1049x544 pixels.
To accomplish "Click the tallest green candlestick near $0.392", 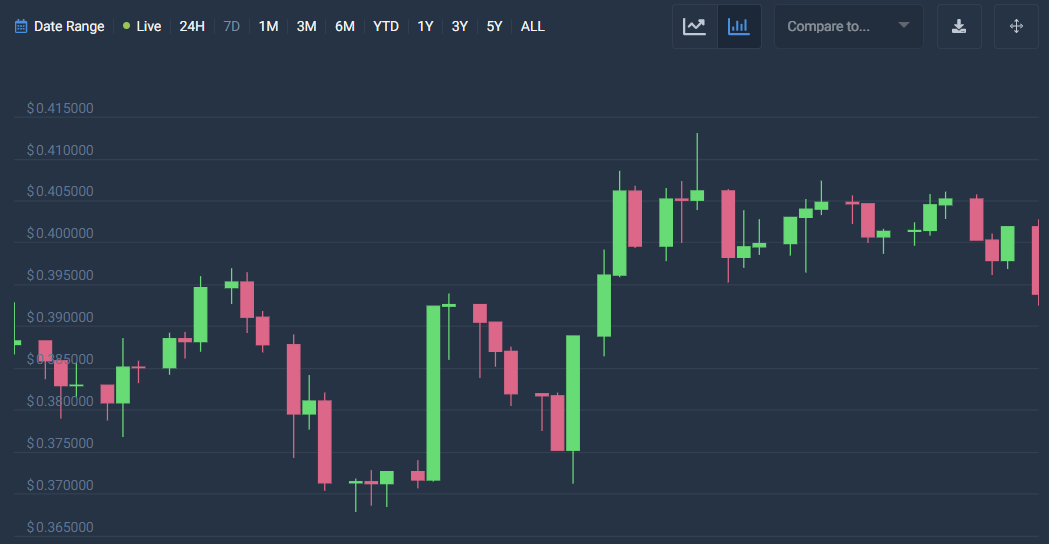I will click(433, 393).
